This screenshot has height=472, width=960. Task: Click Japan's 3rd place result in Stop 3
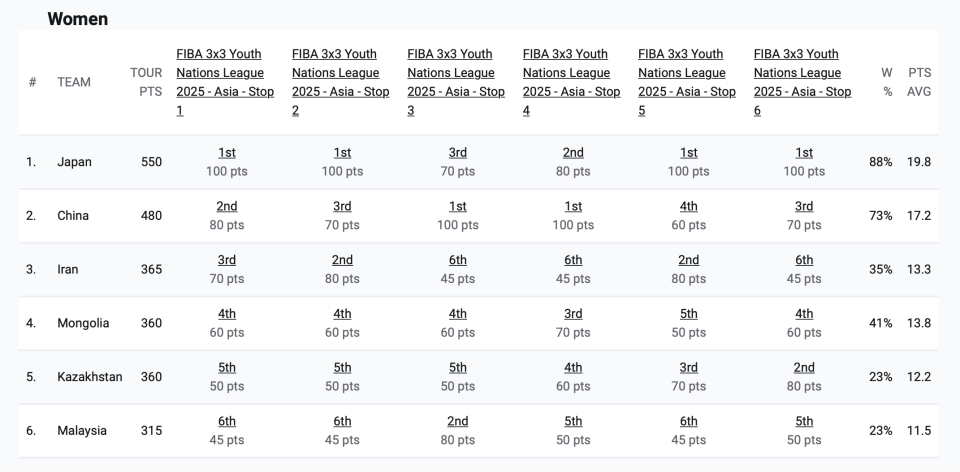click(x=458, y=153)
